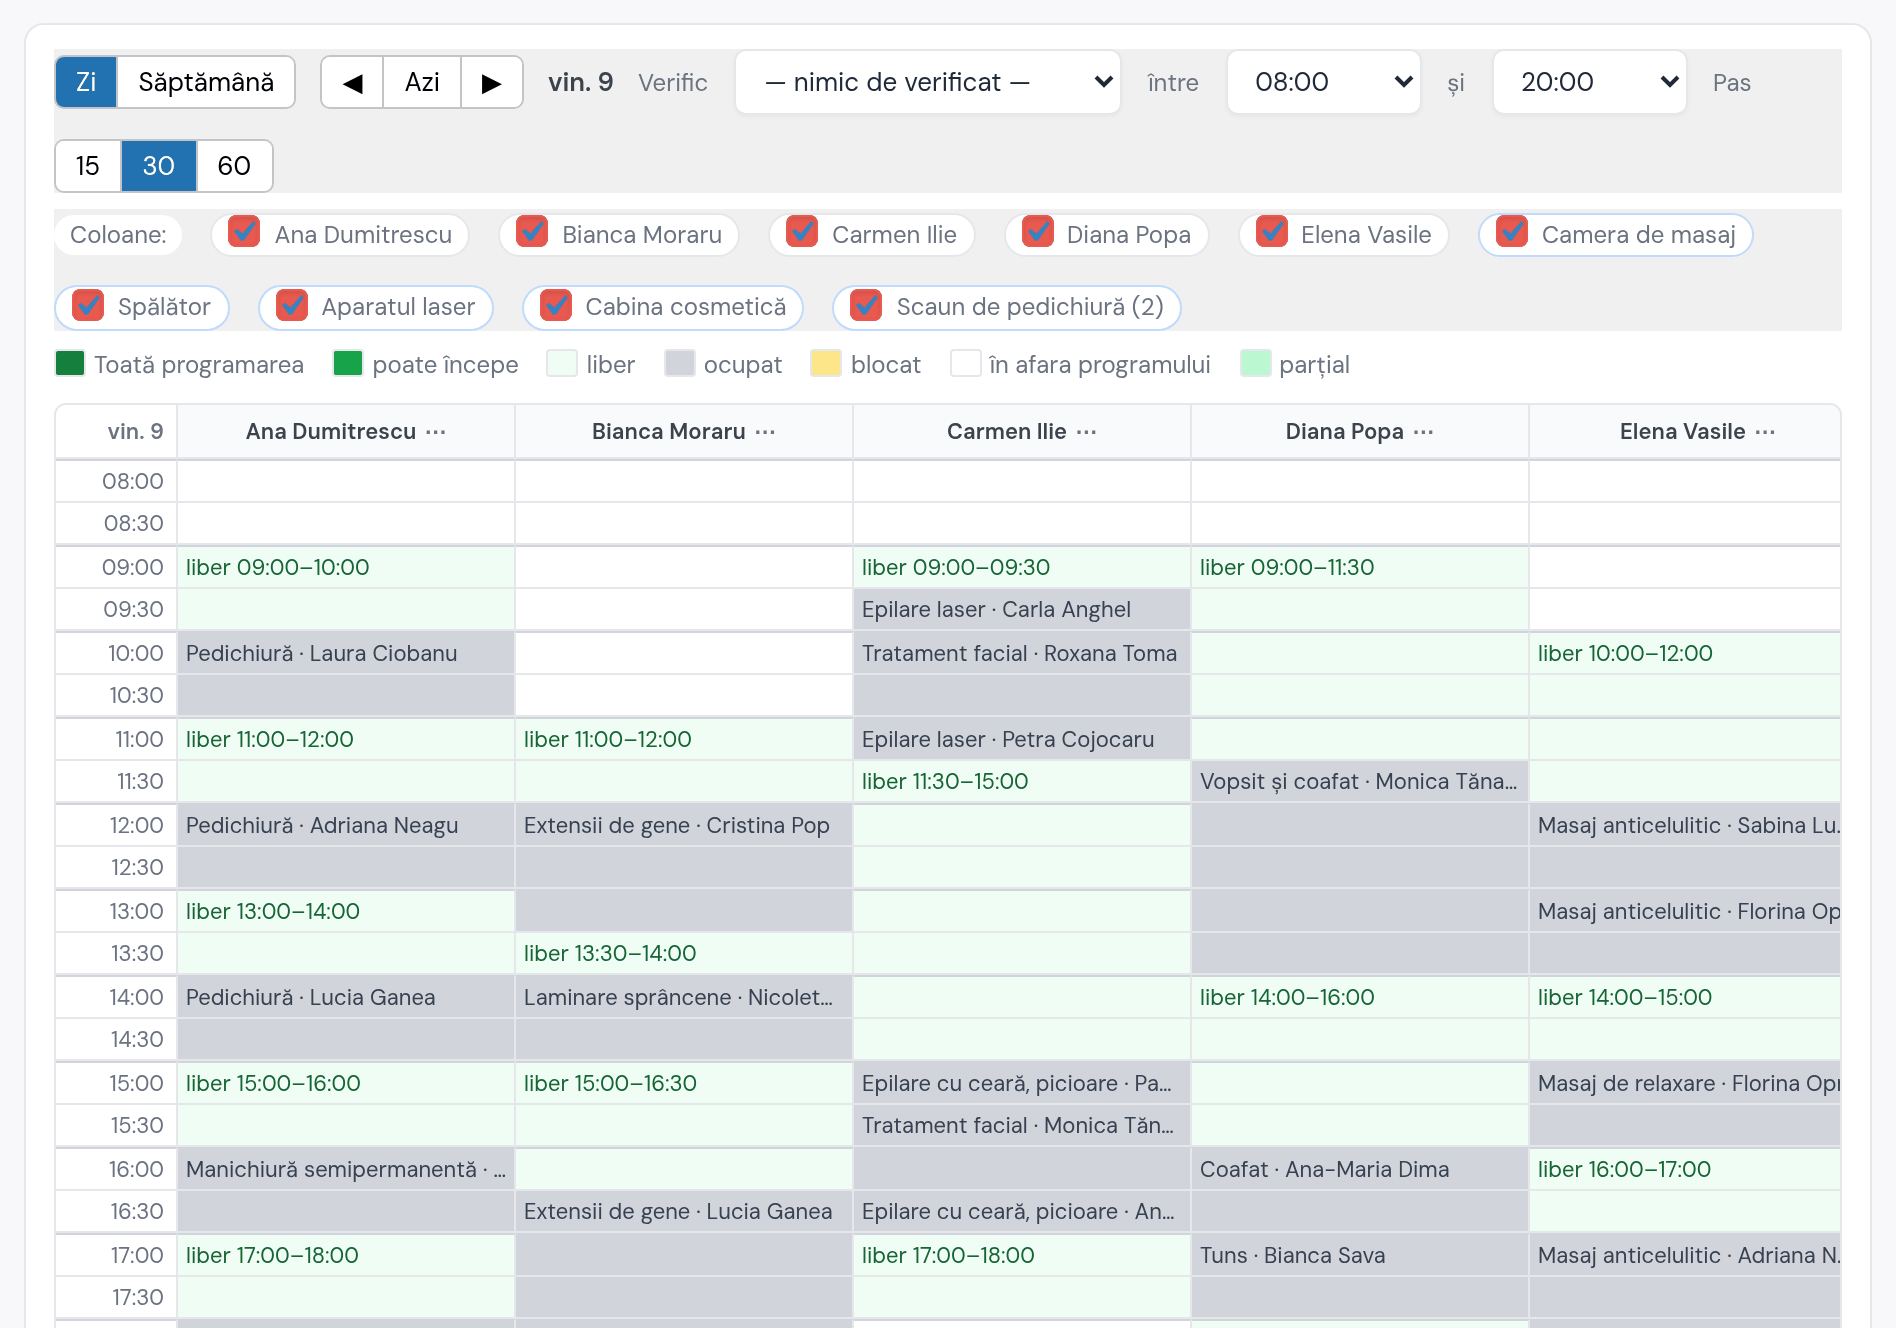The height and width of the screenshot is (1328, 1896).
Task: Toggle Scaun de pedichiură (2) checkbox
Action: pyautogui.click(x=866, y=304)
